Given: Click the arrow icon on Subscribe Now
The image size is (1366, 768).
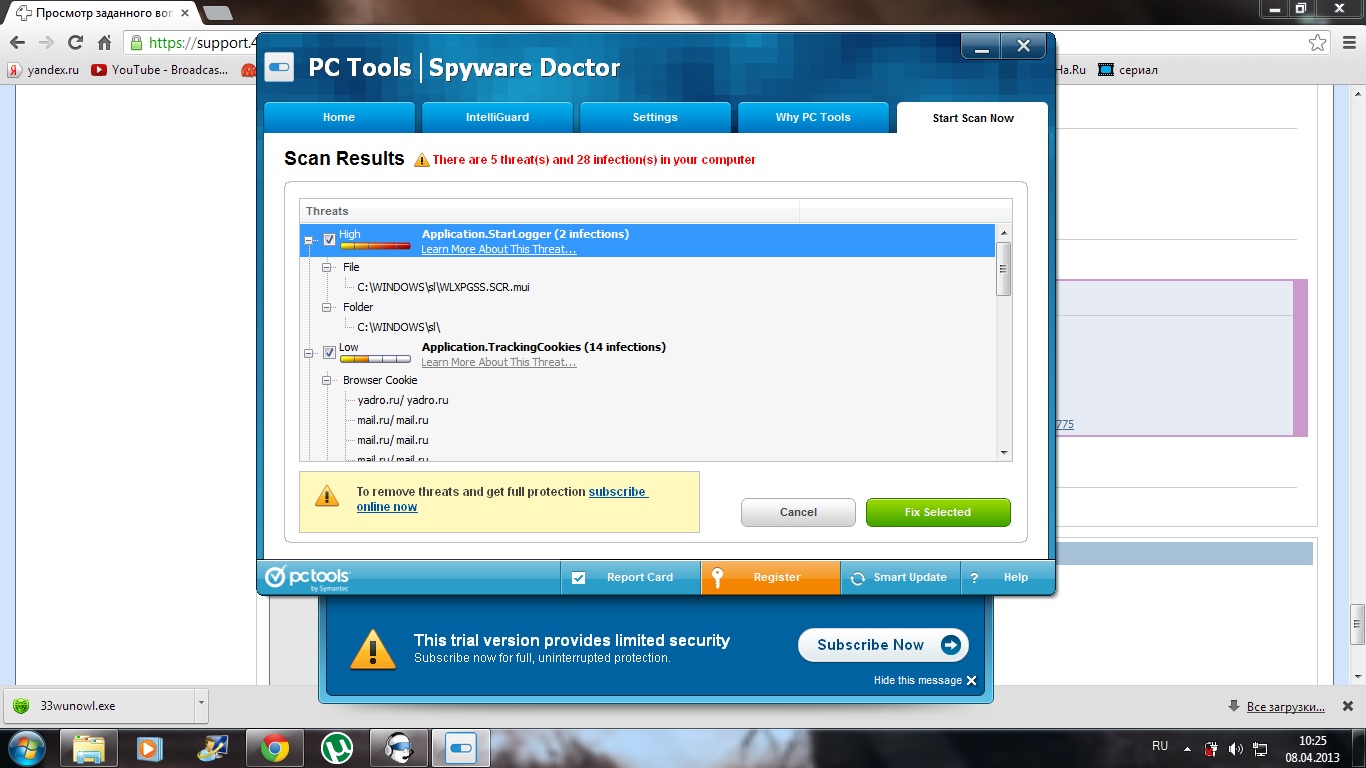Looking at the screenshot, I should tap(951, 645).
